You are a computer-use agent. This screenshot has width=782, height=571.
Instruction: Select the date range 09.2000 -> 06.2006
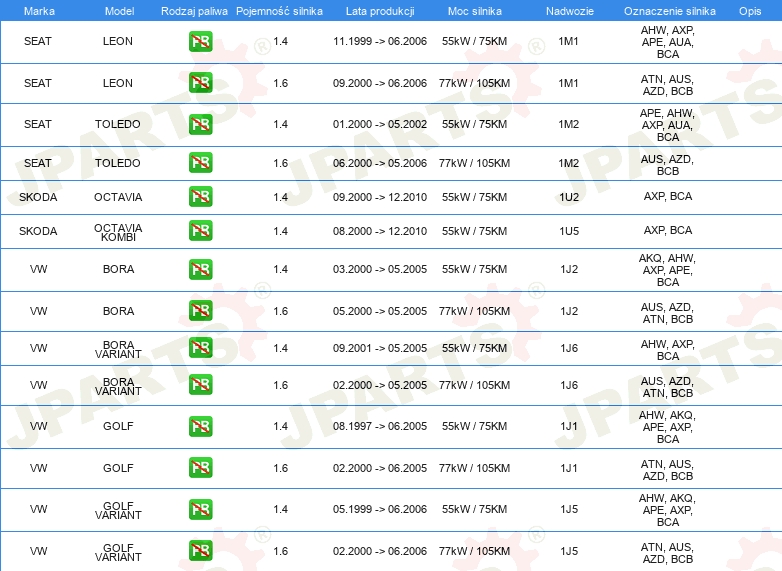(380, 83)
